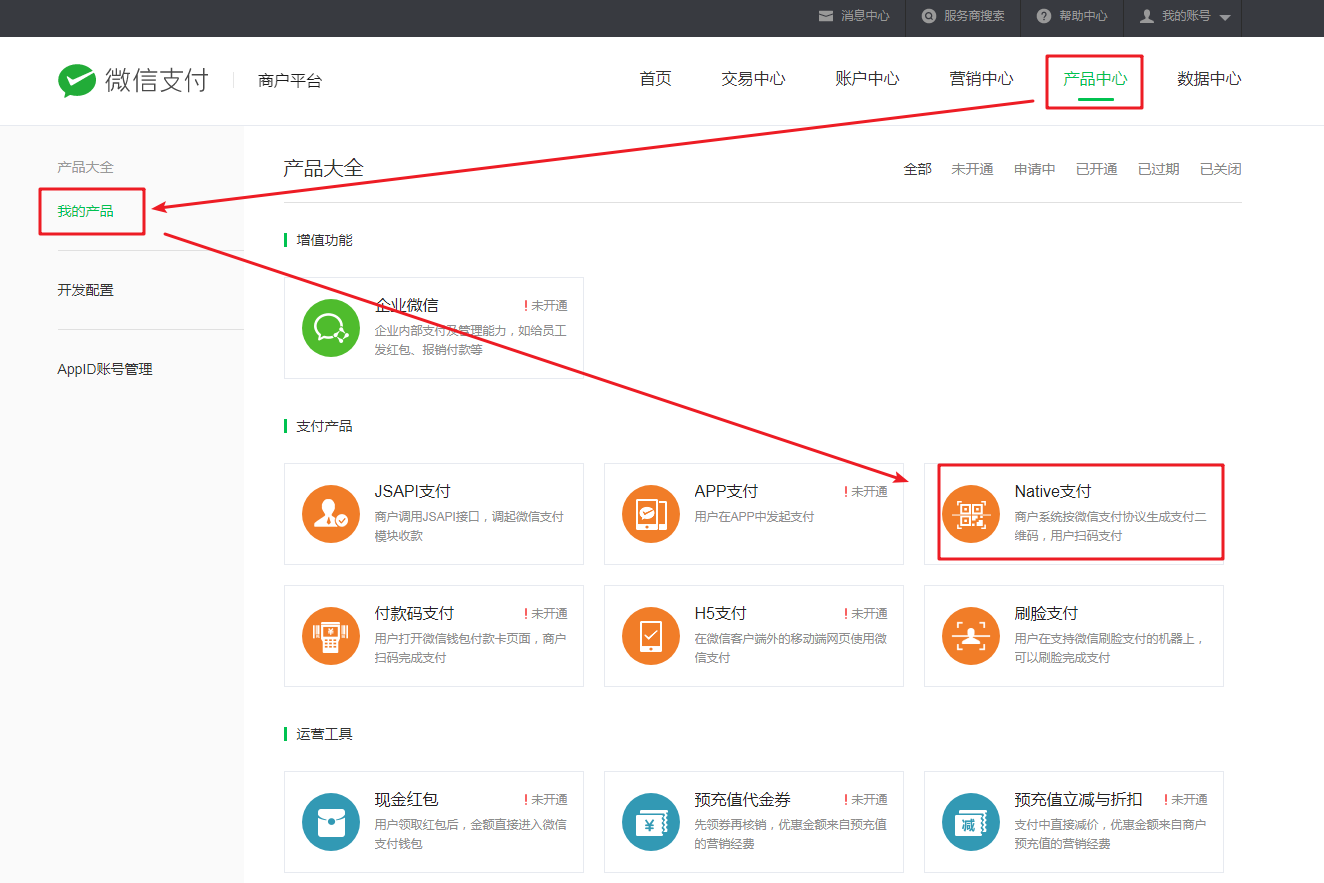The height and width of the screenshot is (883, 1324).
Task: Click the 支付产品 section heading
Action: pos(324,426)
